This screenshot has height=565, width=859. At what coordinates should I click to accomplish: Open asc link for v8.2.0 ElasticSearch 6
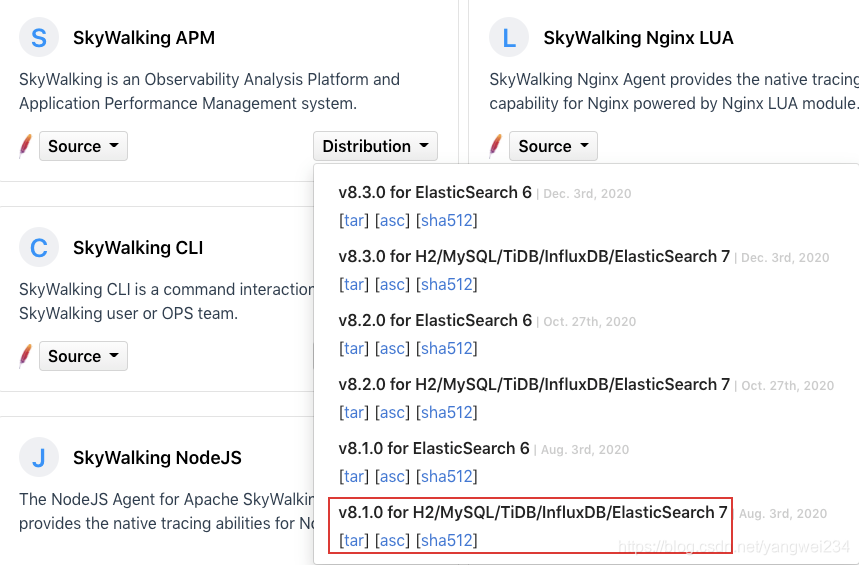click(x=392, y=349)
